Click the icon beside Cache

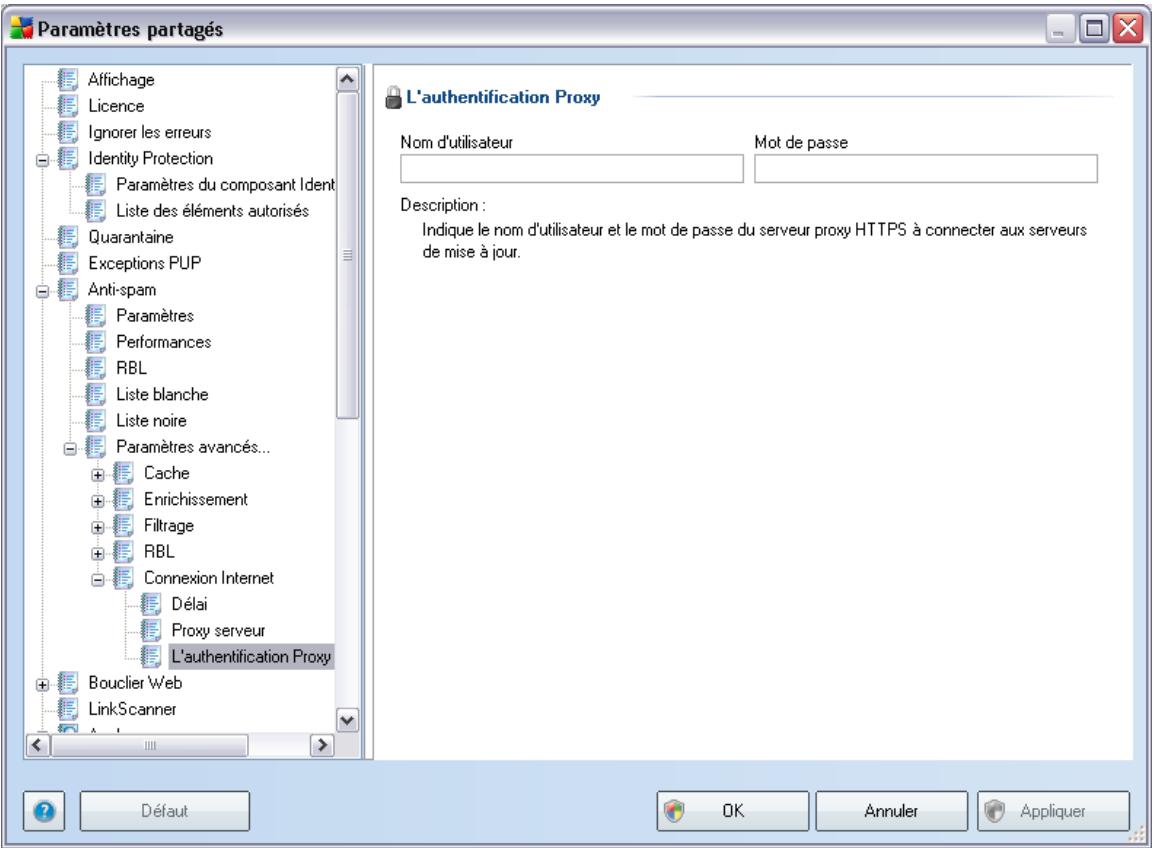click(x=123, y=473)
